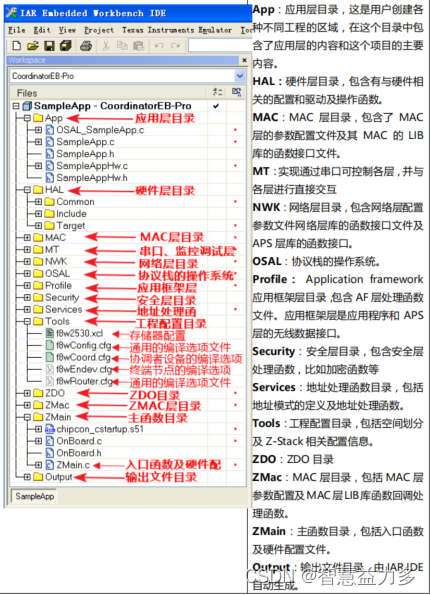
Task: Click the f8wConfig.cfg file icon
Action: 49,345
